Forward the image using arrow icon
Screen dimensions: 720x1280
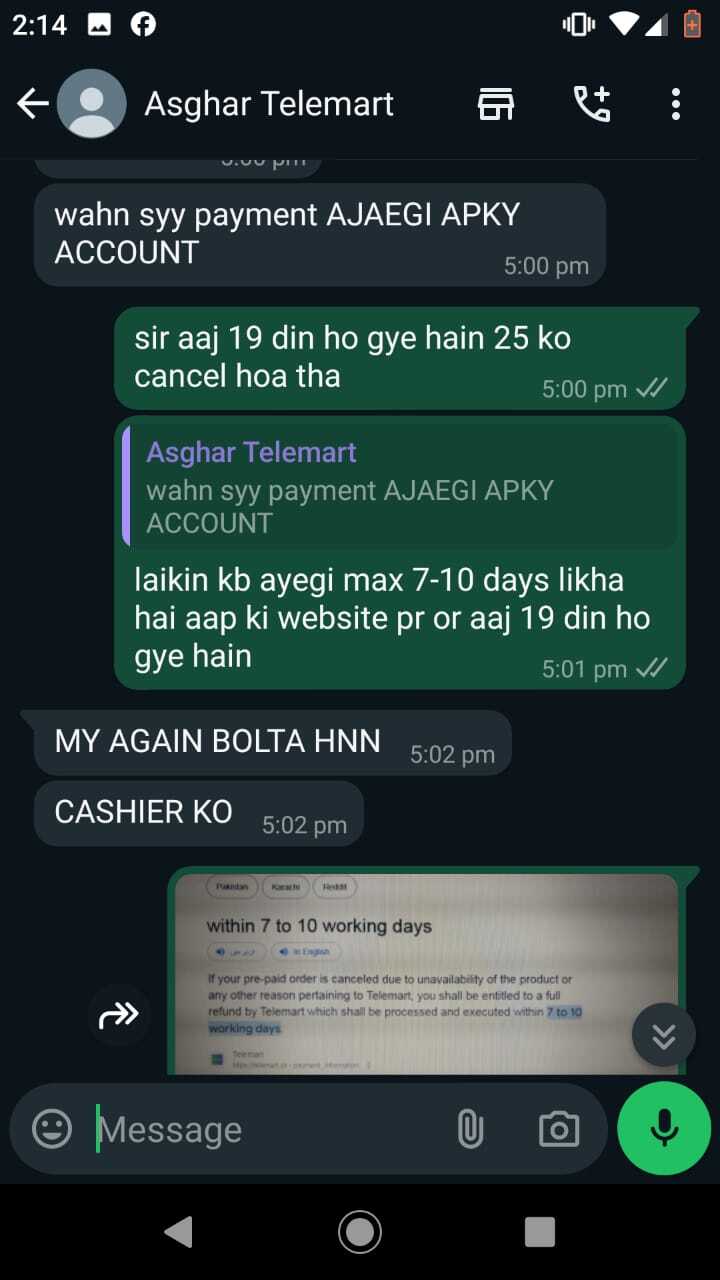point(119,1016)
